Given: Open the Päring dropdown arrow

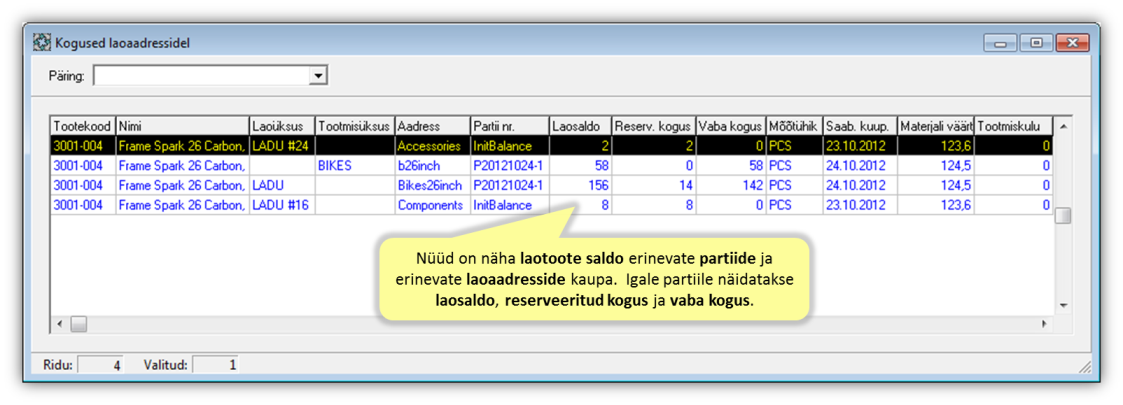Looking at the screenshot, I should [x=319, y=75].
